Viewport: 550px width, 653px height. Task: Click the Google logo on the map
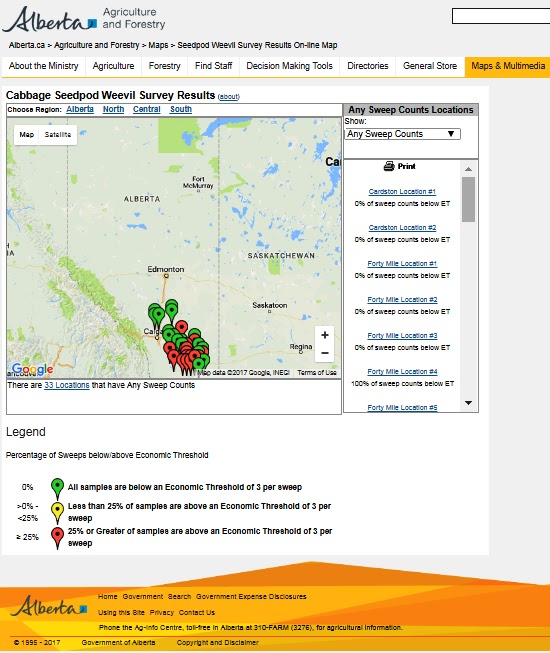tap(32, 369)
